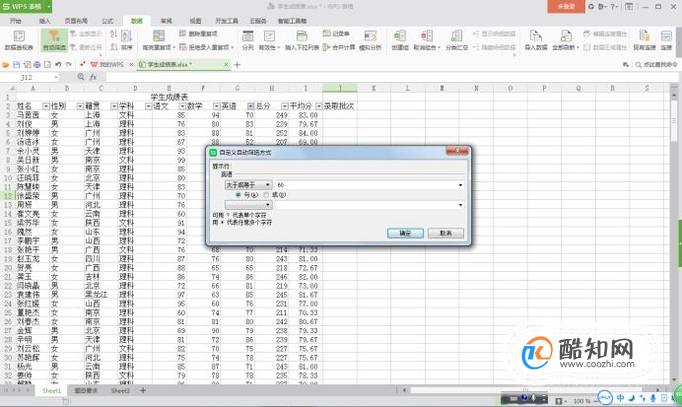Click the Import Data (导入数据) icon
Viewport: 682px width, 407px height.
pyautogui.click(x=535, y=40)
